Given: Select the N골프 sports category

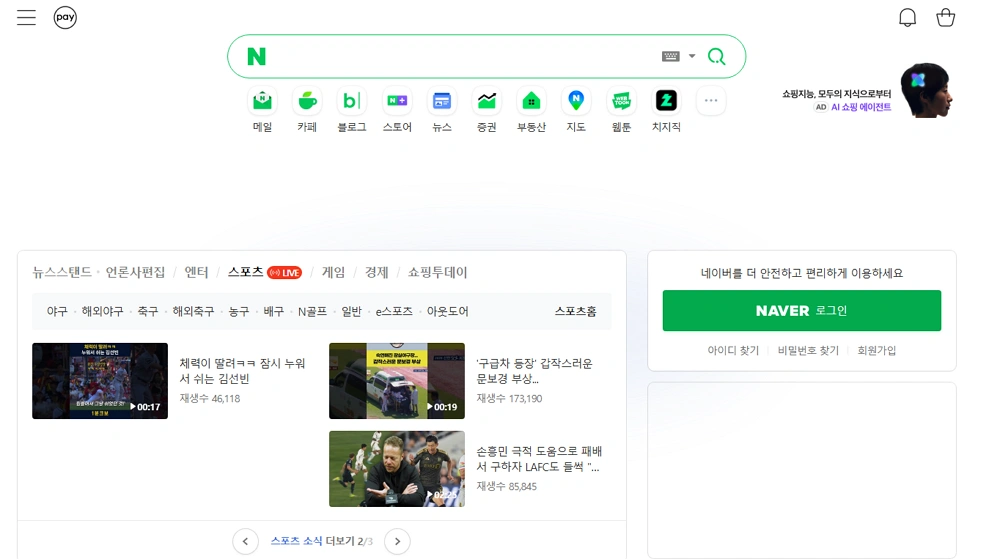Looking at the screenshot, I should pyautogui.click(x=312, y=311).
